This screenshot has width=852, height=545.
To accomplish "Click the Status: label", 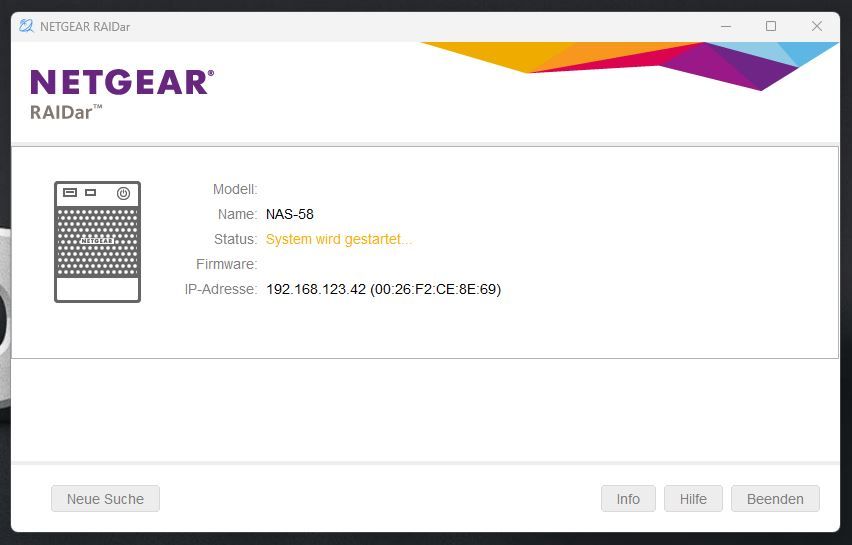I will pos(235,239).
